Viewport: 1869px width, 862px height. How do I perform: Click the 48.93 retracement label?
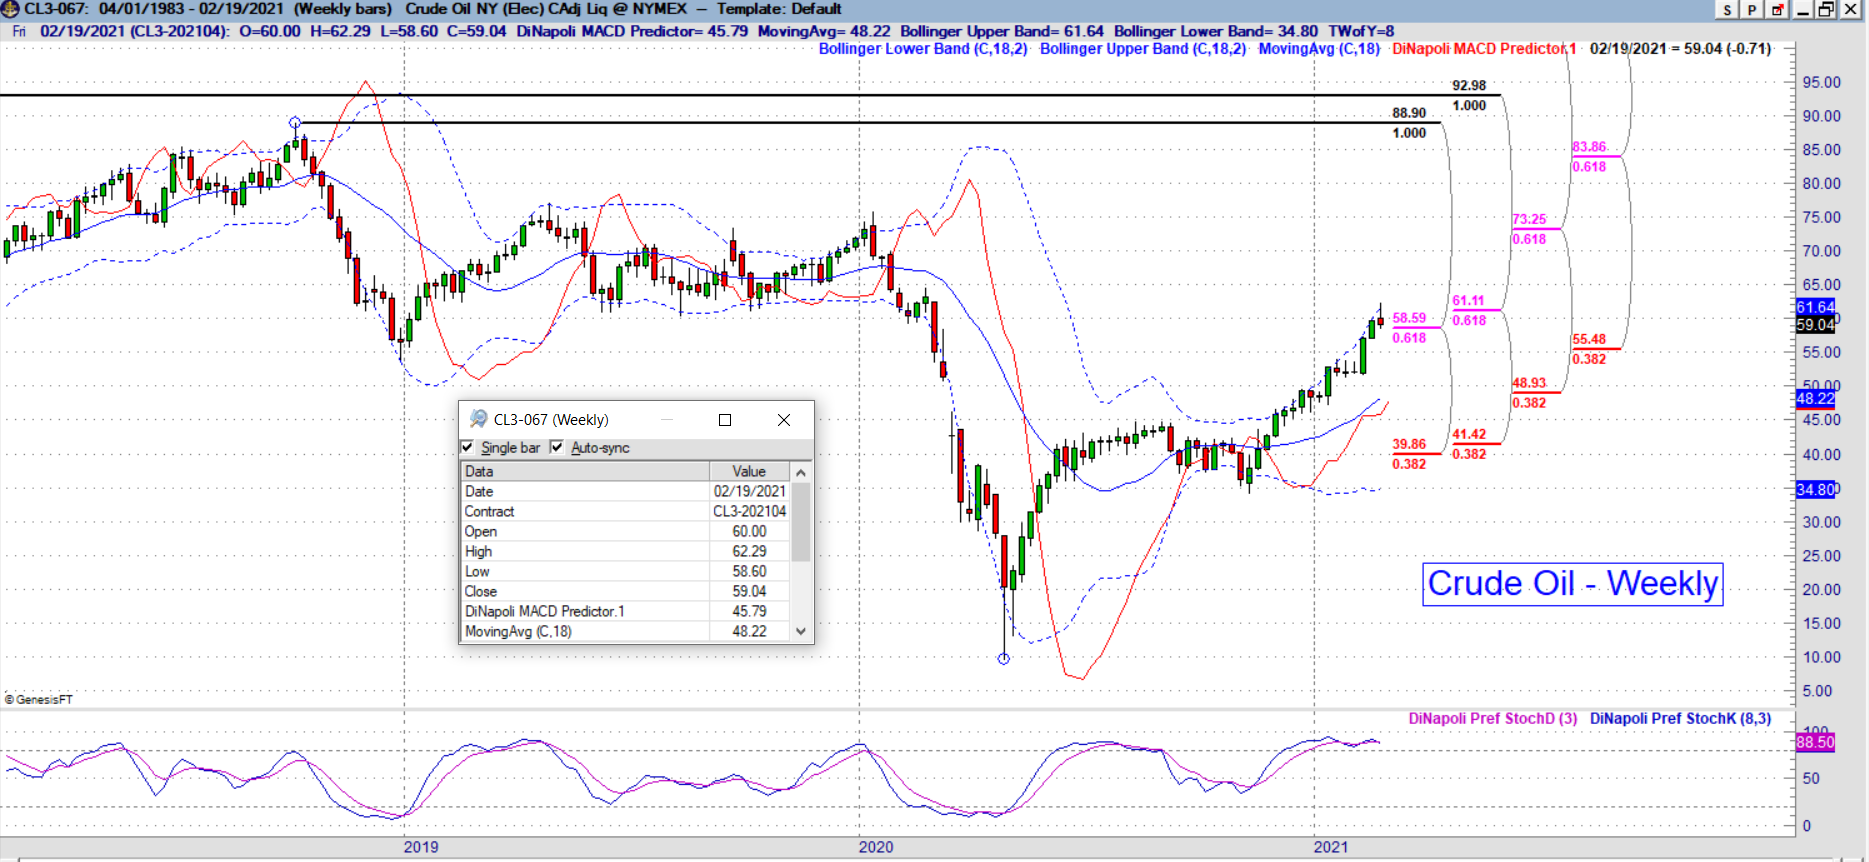pos(1529,383)
